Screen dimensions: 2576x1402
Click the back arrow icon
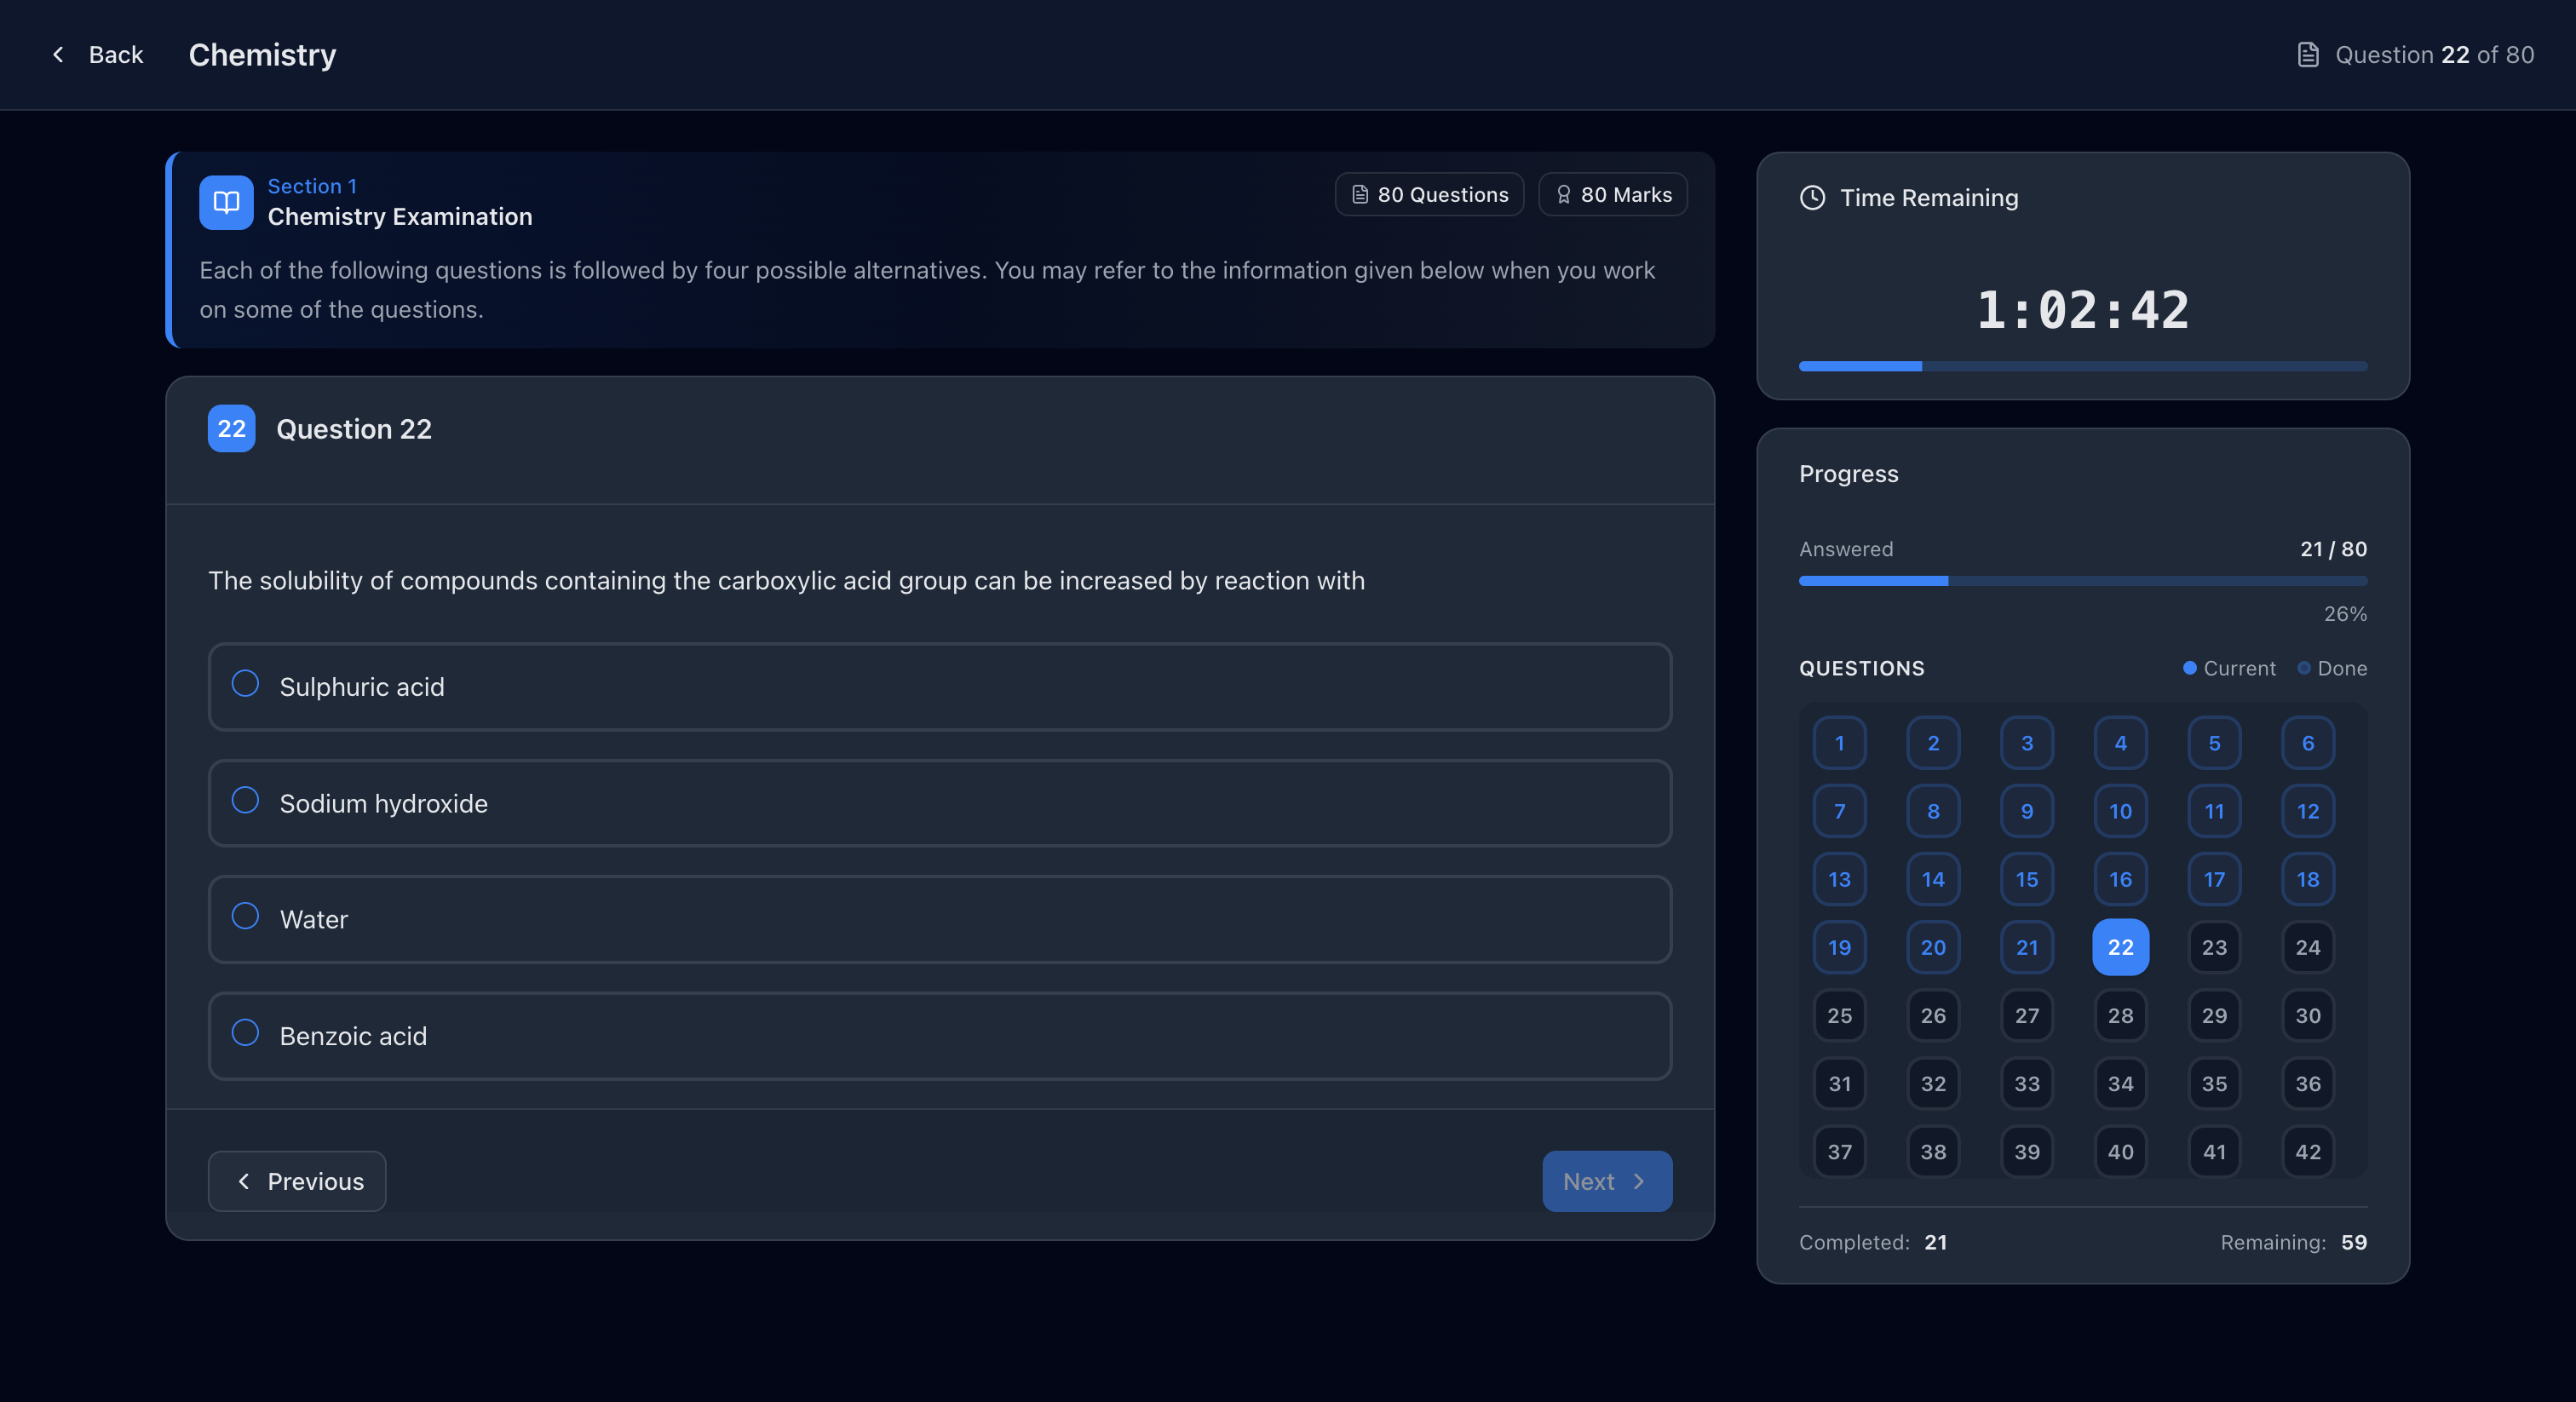point(58,55)
